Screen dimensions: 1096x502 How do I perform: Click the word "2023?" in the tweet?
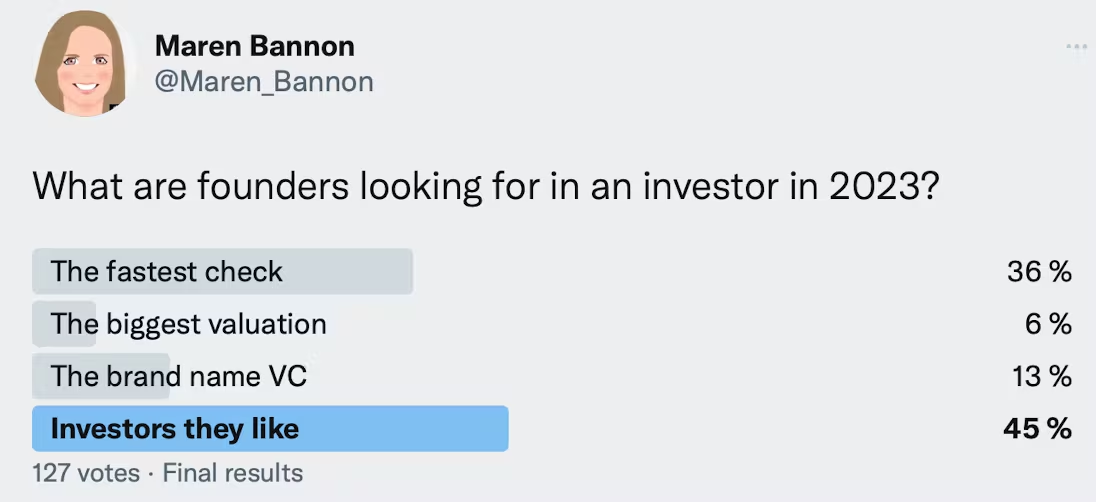(x=881, y=186)
